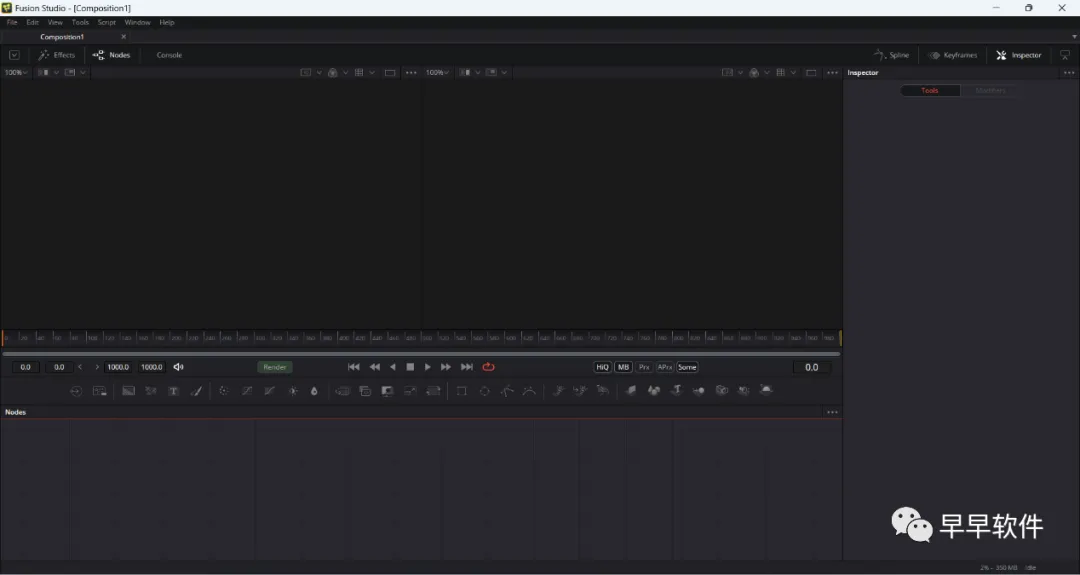Open the File menu
This screenshot has height=575, width=1080.
point(12,22)
